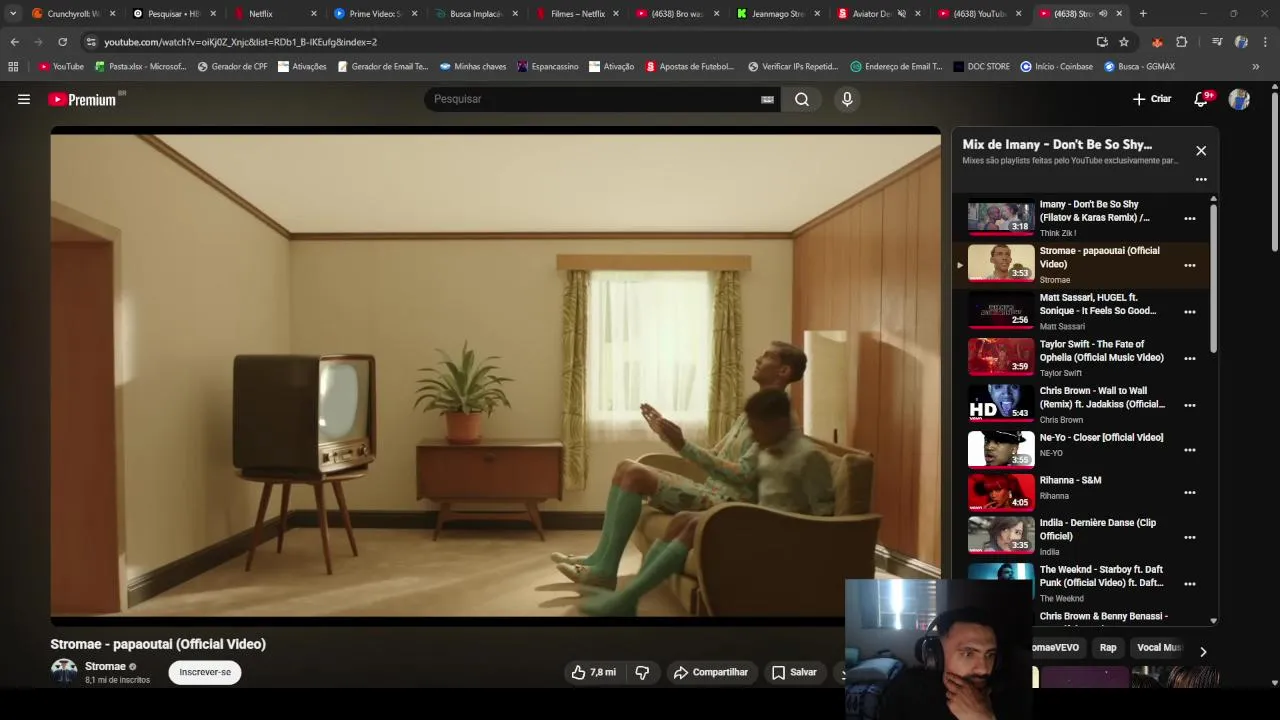
Task: Click the browser address bar URL
Action: 240,42
